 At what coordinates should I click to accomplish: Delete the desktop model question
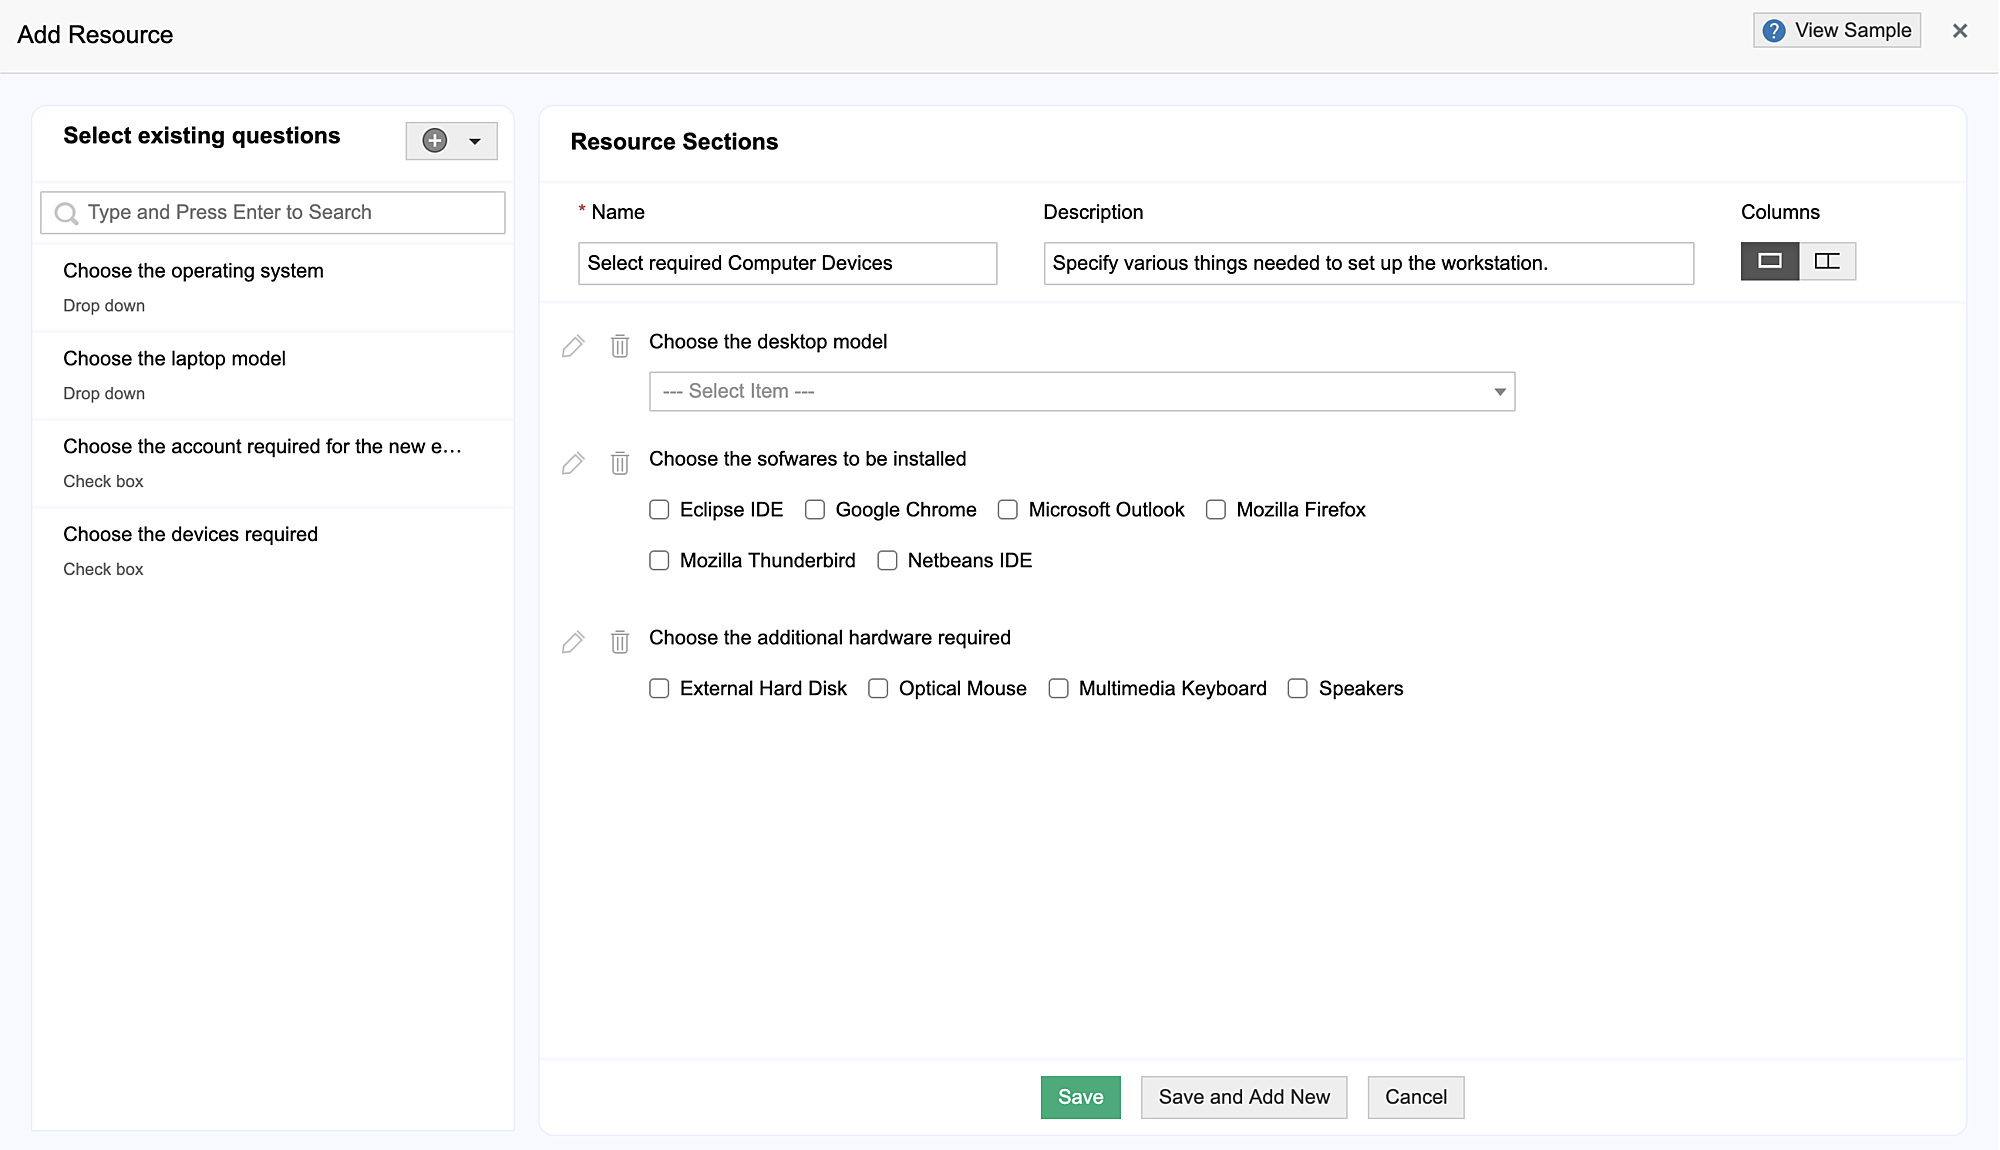pyautogui.click(x=620, y=346)
